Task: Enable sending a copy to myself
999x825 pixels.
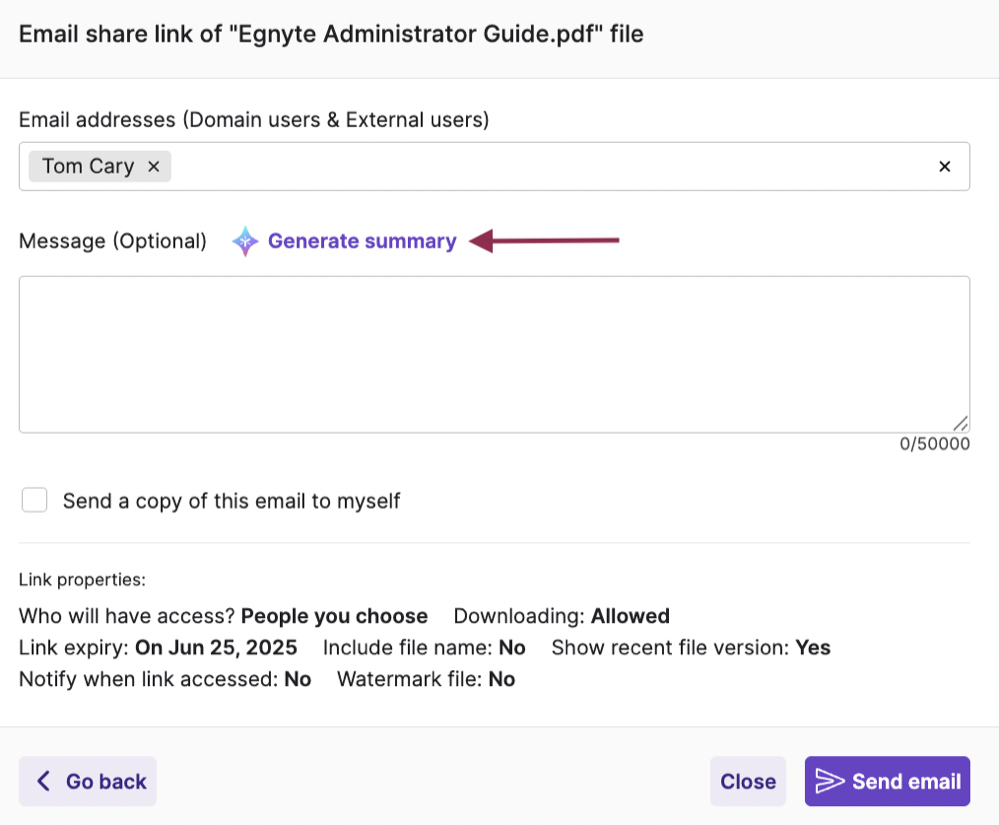Action: [35, 500]
